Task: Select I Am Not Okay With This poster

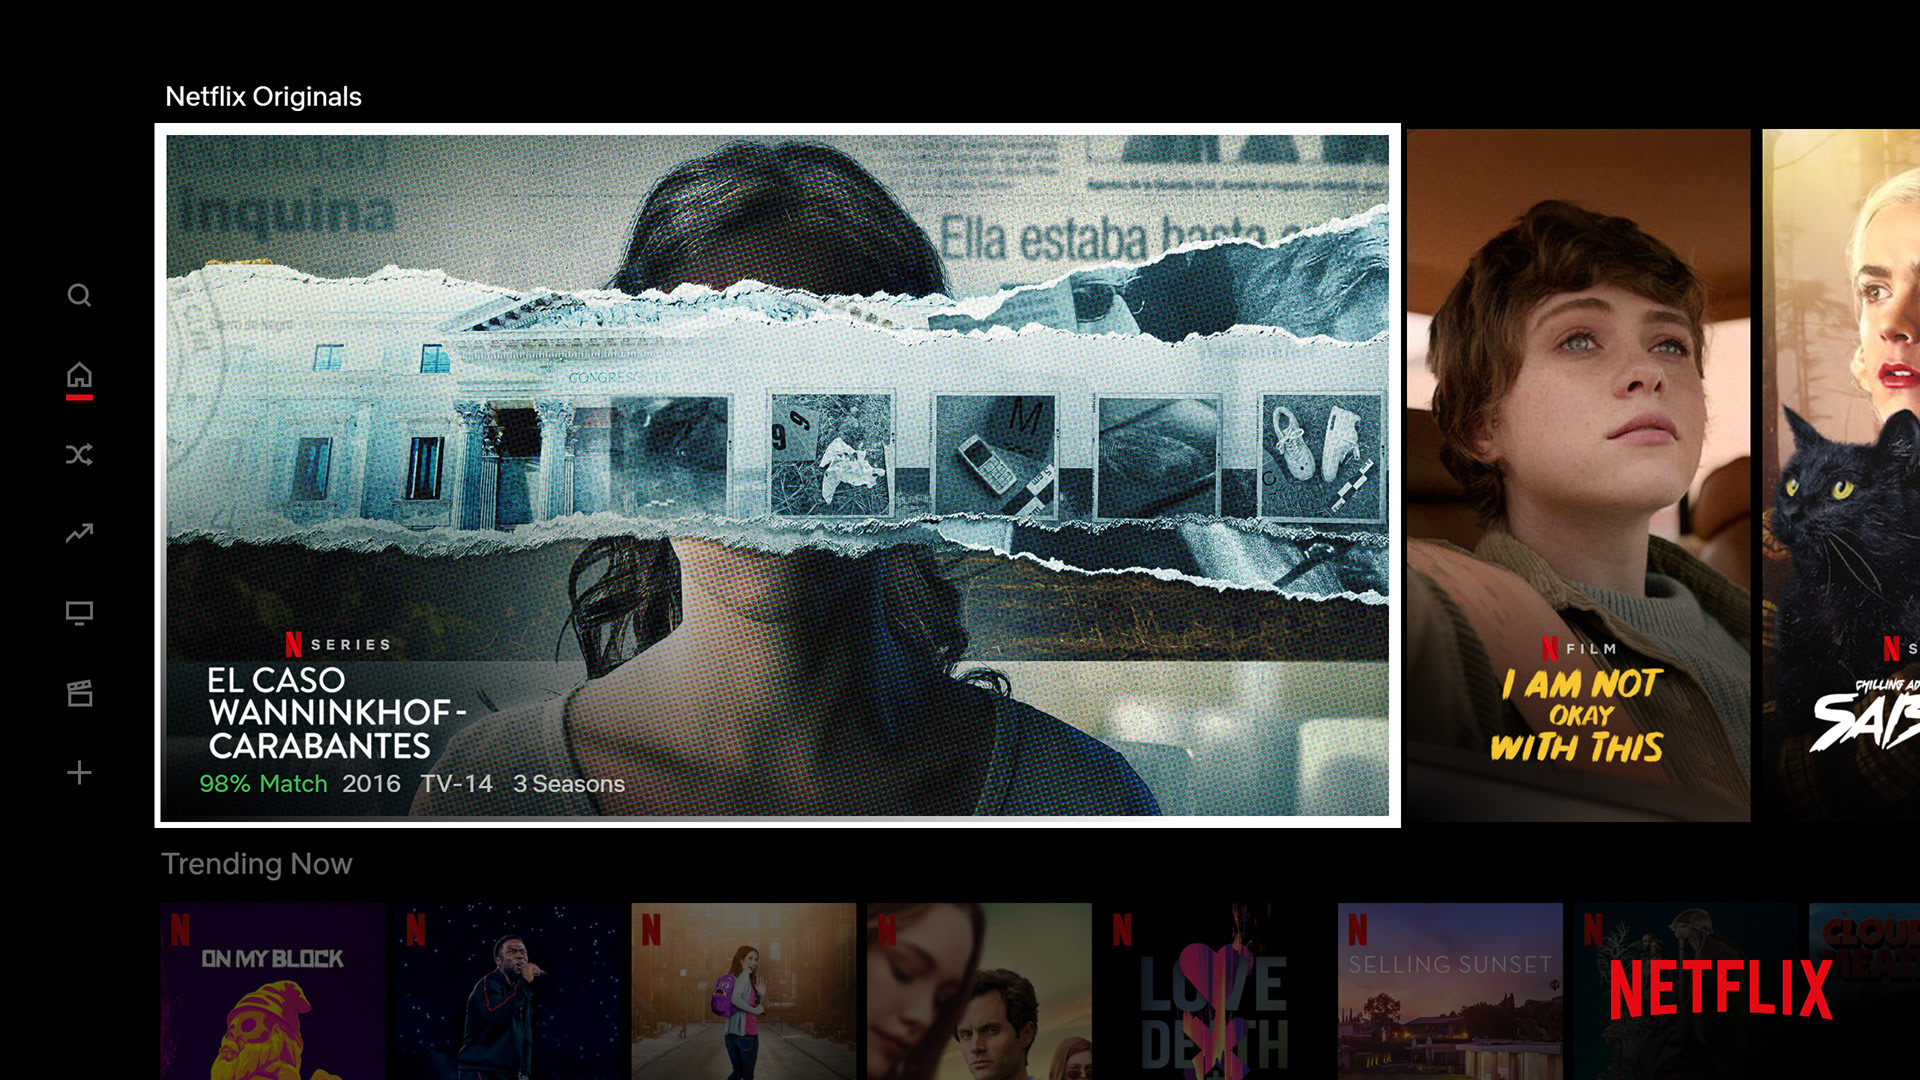Action: 1578,475
